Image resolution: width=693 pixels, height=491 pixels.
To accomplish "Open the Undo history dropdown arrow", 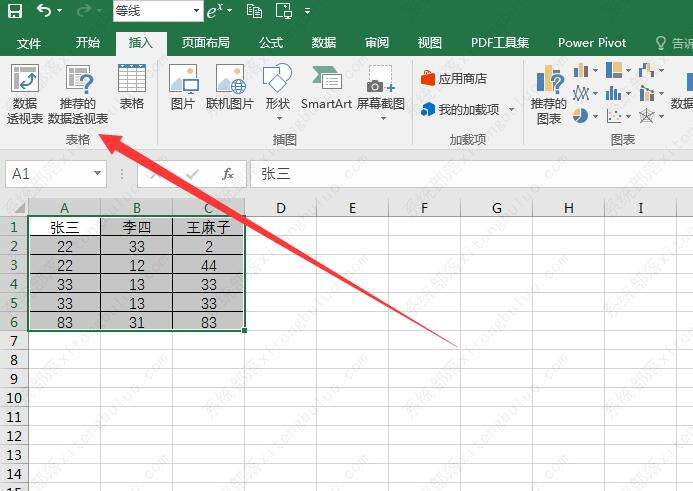I will (x=60, y=11).
